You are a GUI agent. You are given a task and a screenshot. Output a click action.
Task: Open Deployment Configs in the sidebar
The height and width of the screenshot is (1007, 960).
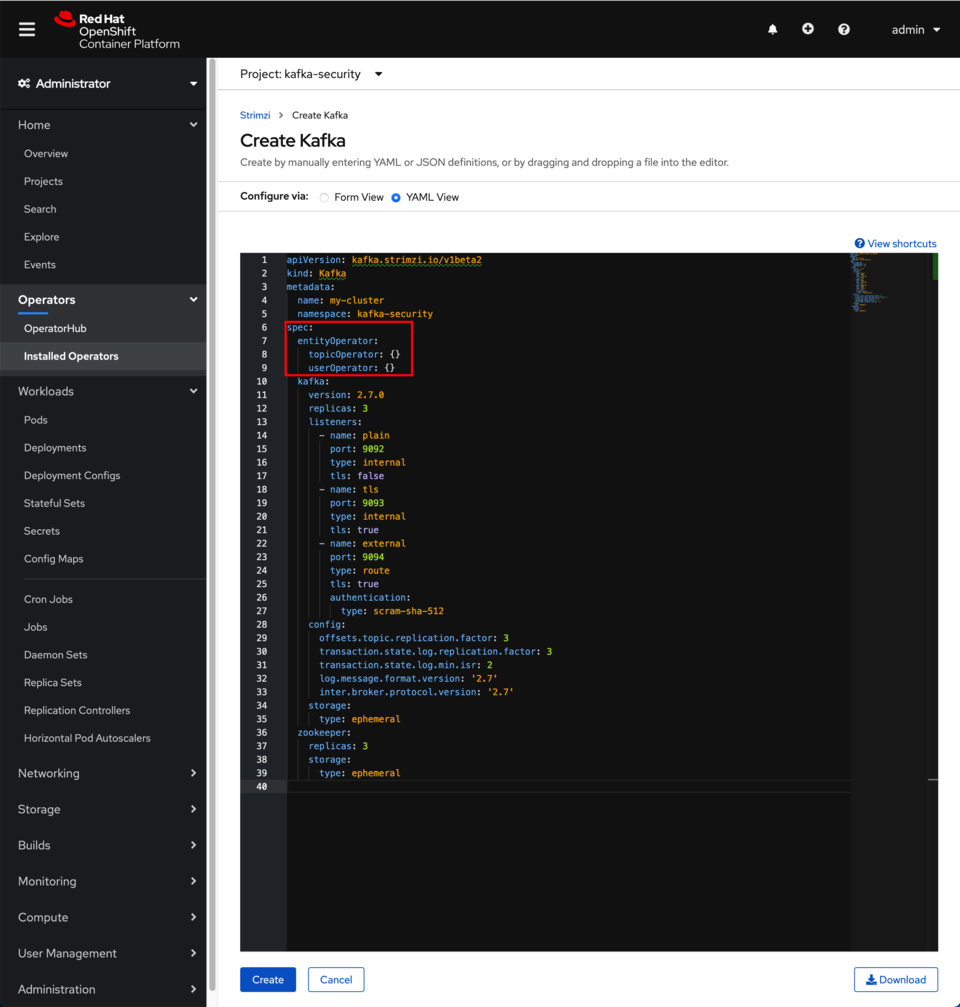click(x=72, y=475)
